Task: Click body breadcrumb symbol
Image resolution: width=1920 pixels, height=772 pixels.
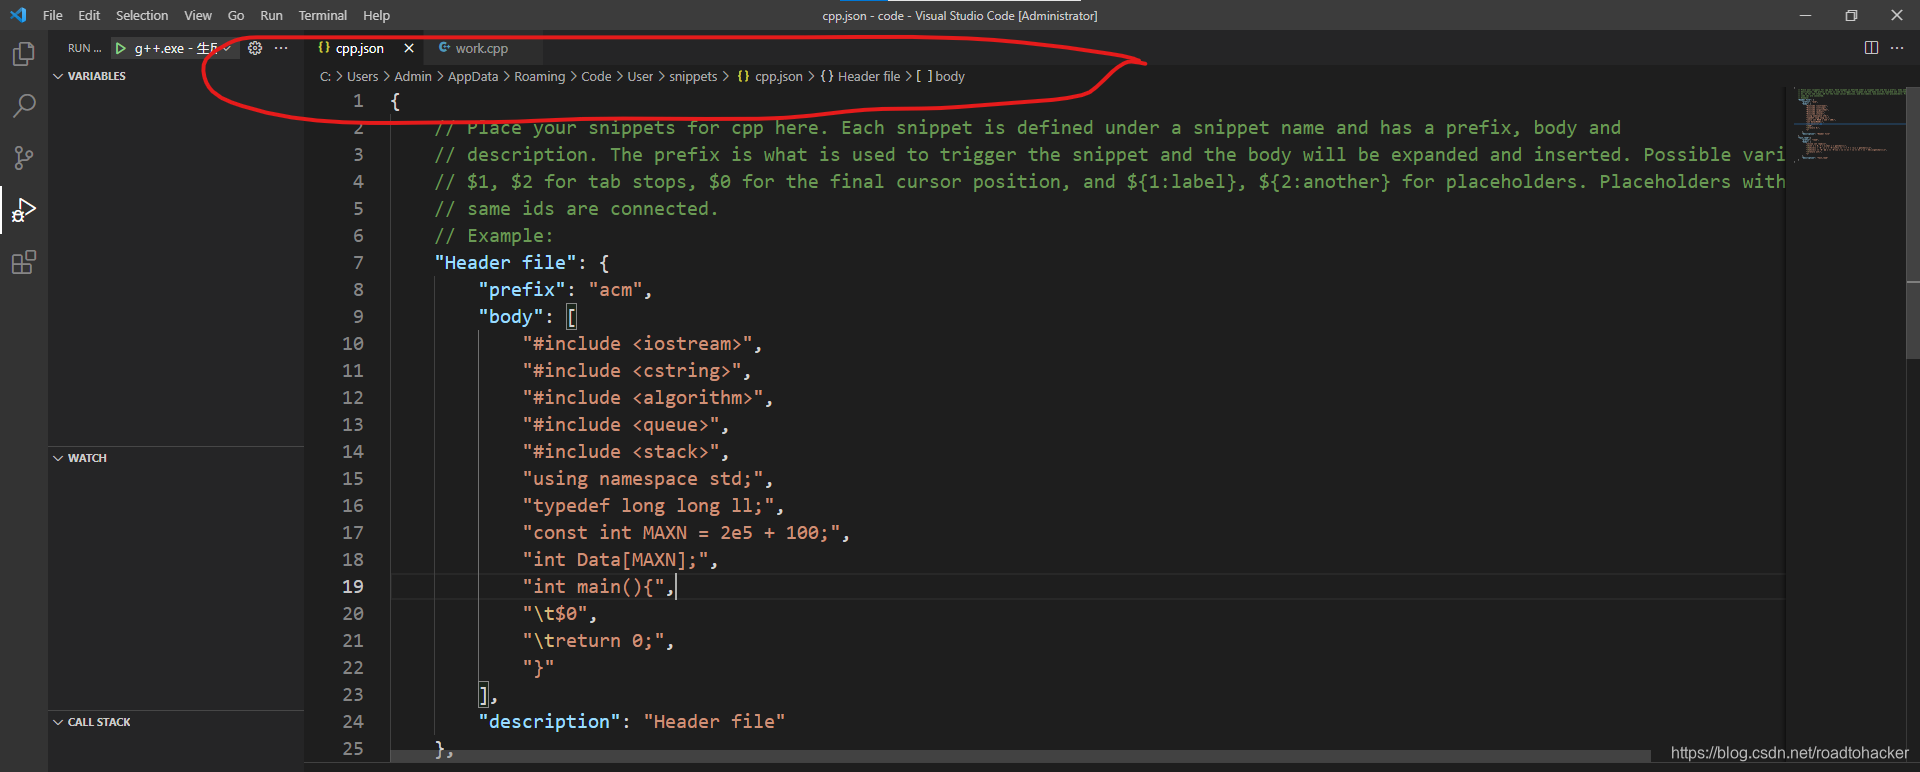Action: (940, 77)
